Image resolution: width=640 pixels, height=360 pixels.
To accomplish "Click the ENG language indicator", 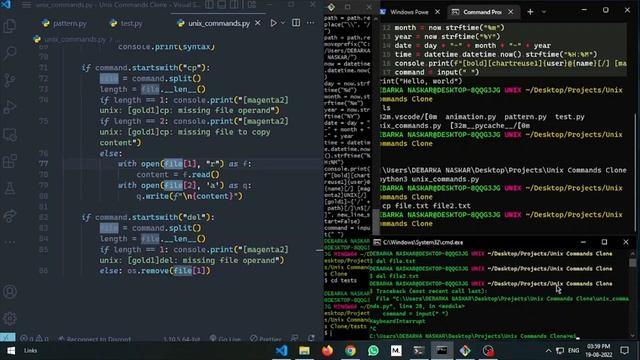I will click(573, 351).
